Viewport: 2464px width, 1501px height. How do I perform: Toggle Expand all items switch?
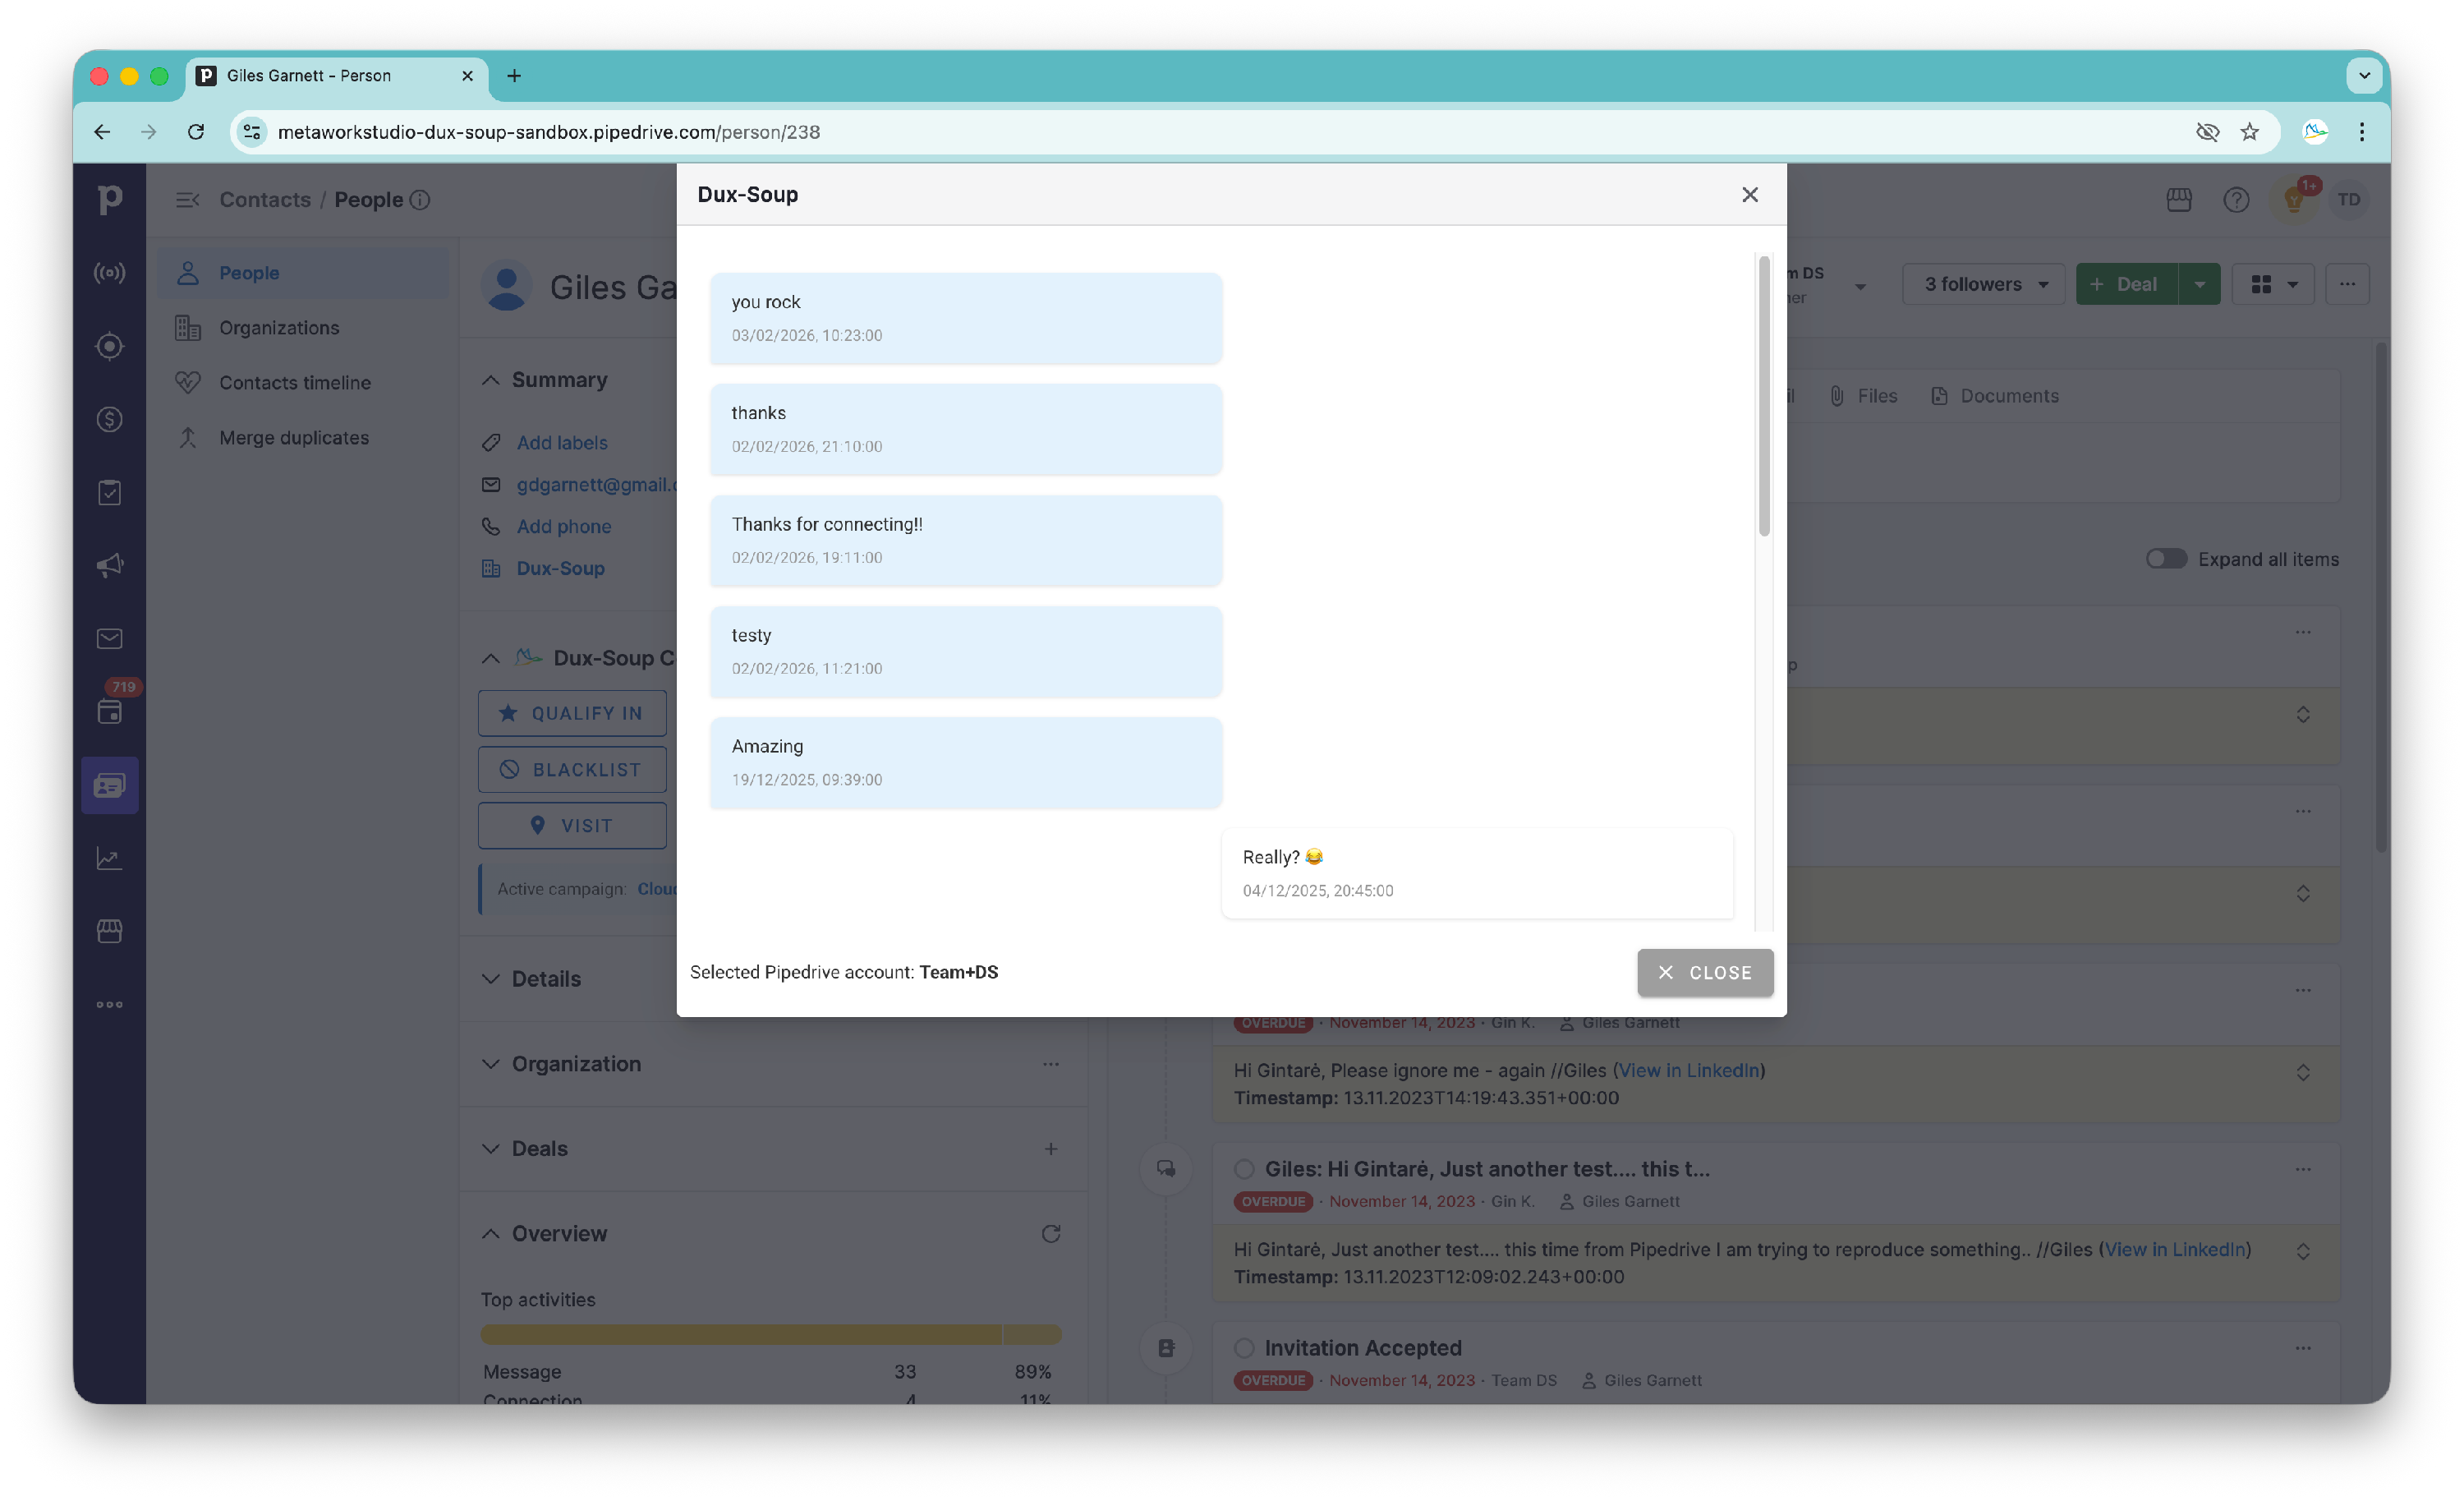[2166, 559]
